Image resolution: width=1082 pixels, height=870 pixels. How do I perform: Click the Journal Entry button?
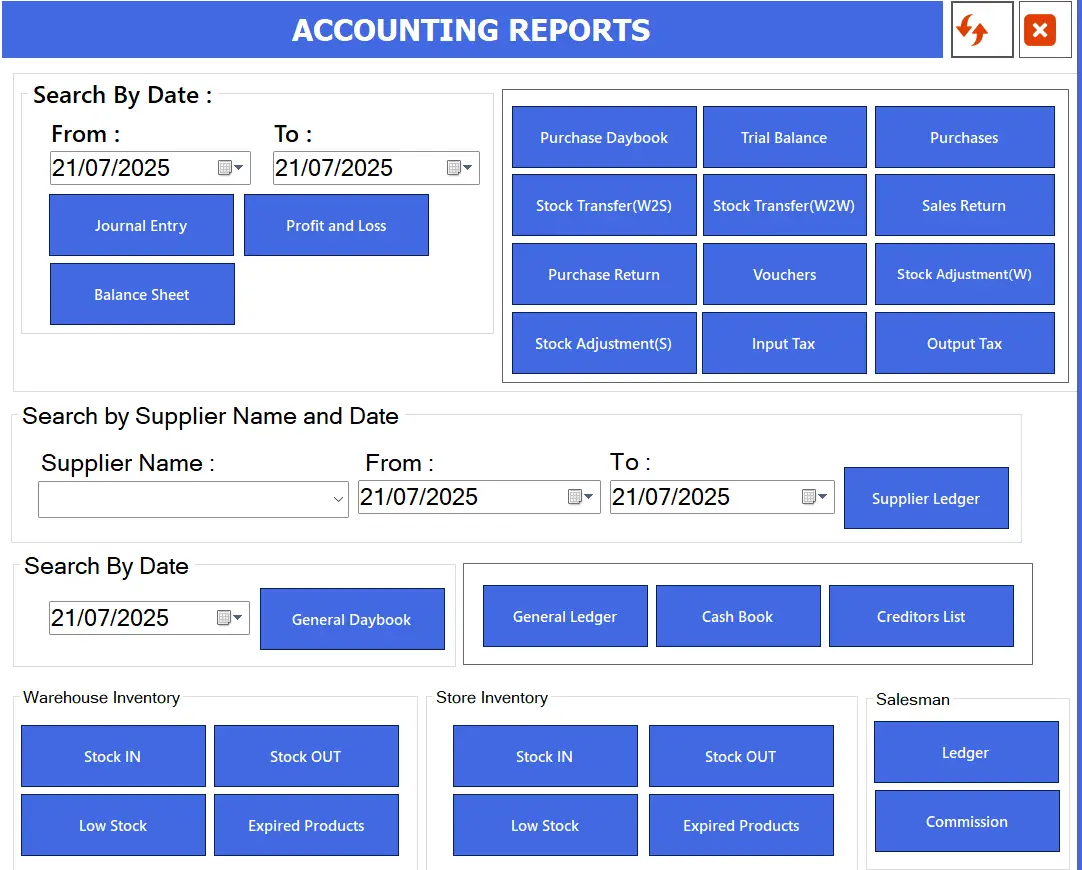coord(141,226)
